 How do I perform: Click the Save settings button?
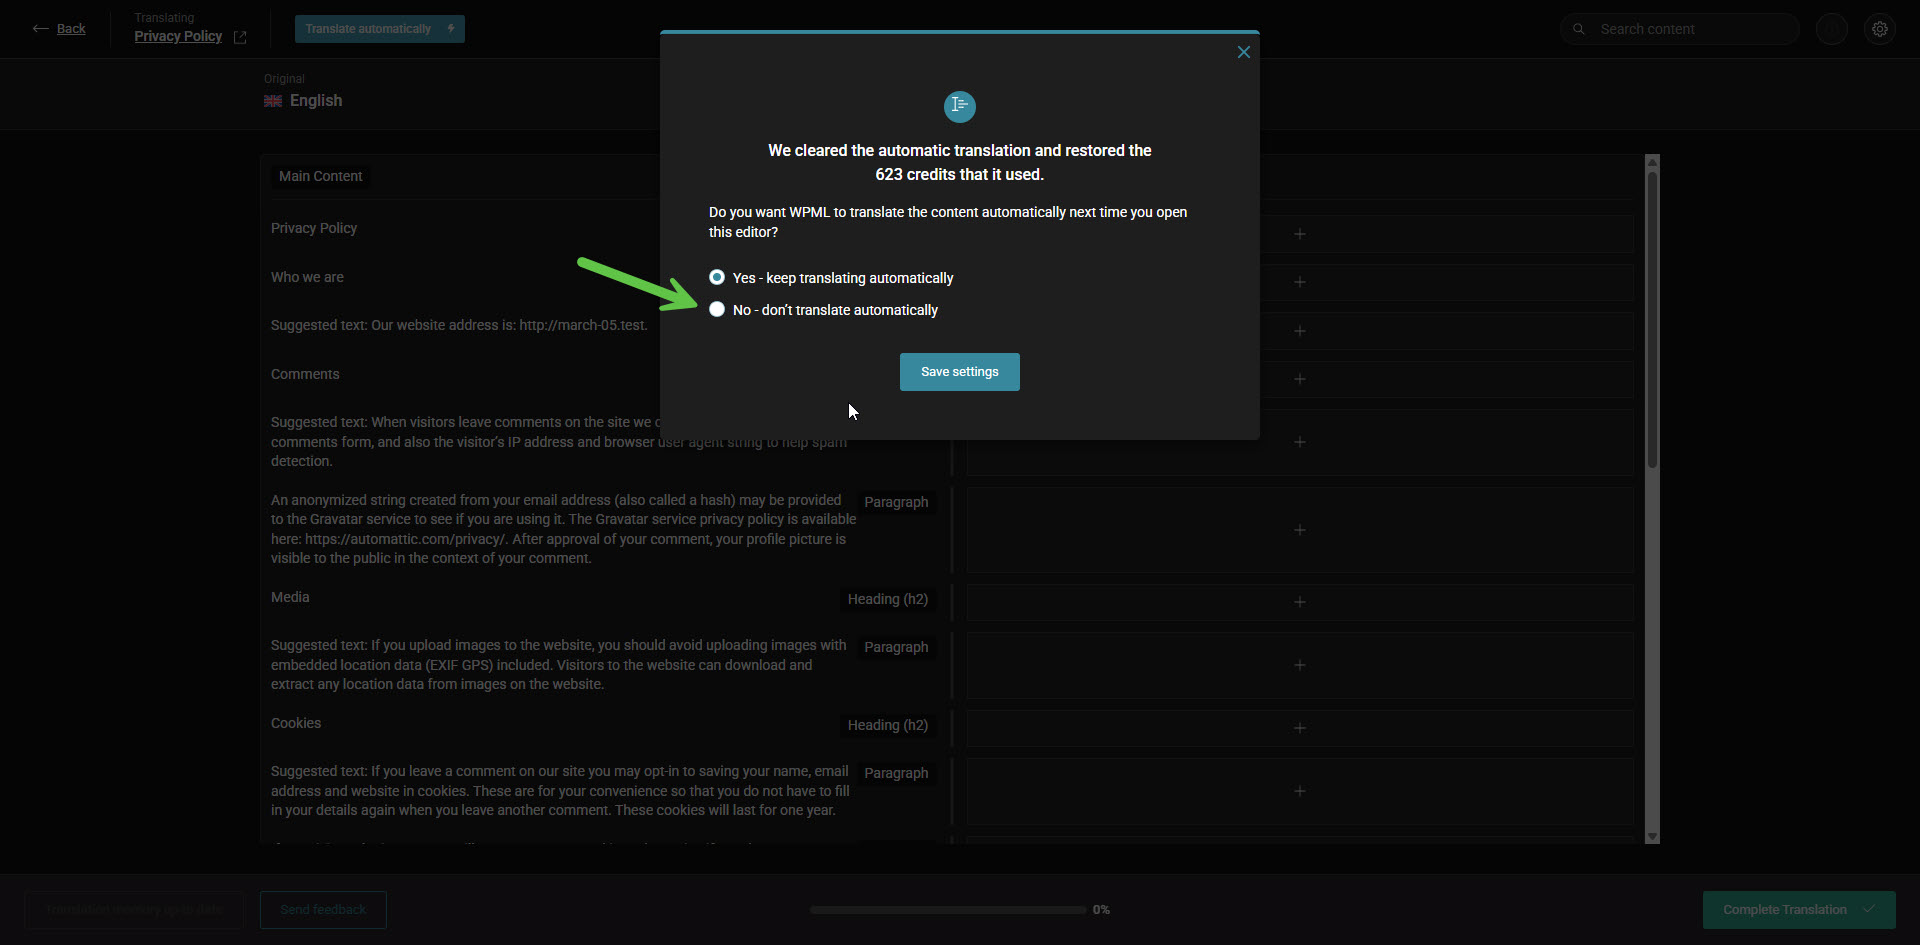click(959, 372)
